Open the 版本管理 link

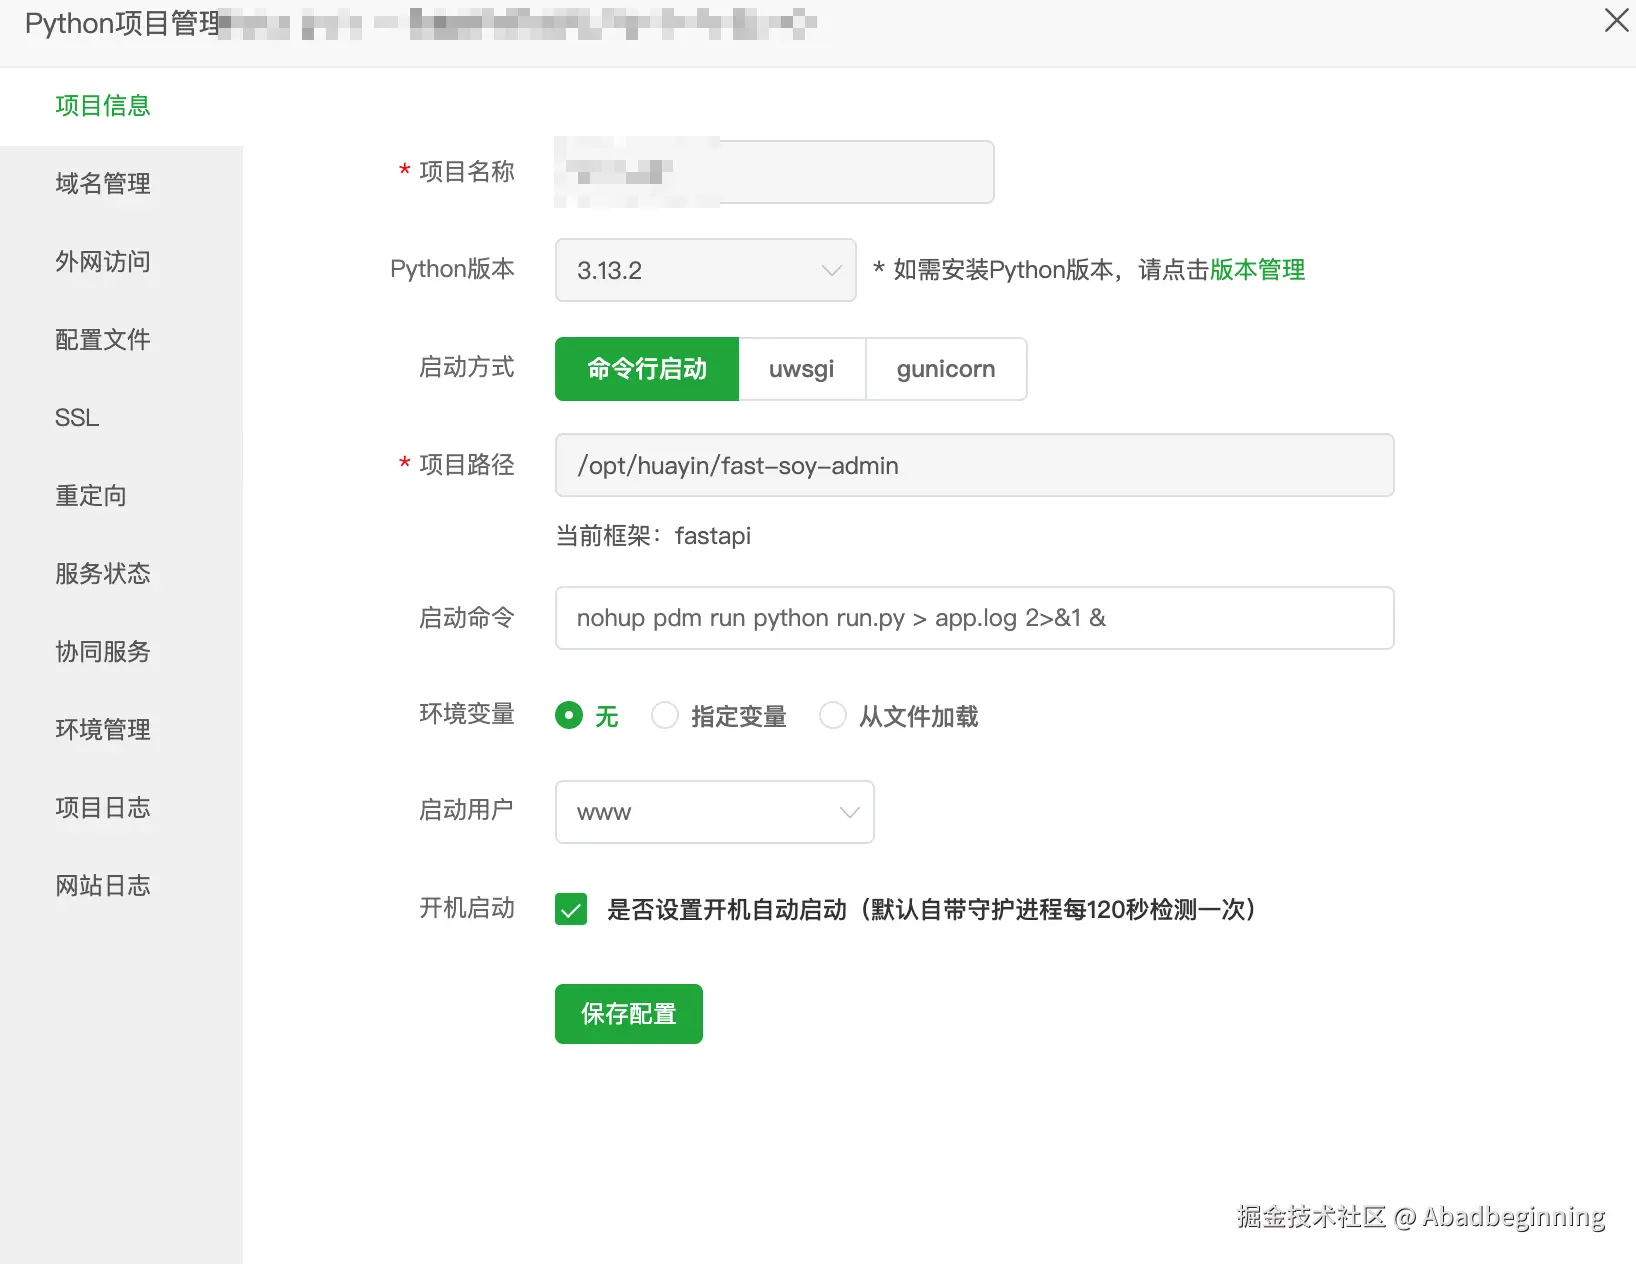point(1257,270)
